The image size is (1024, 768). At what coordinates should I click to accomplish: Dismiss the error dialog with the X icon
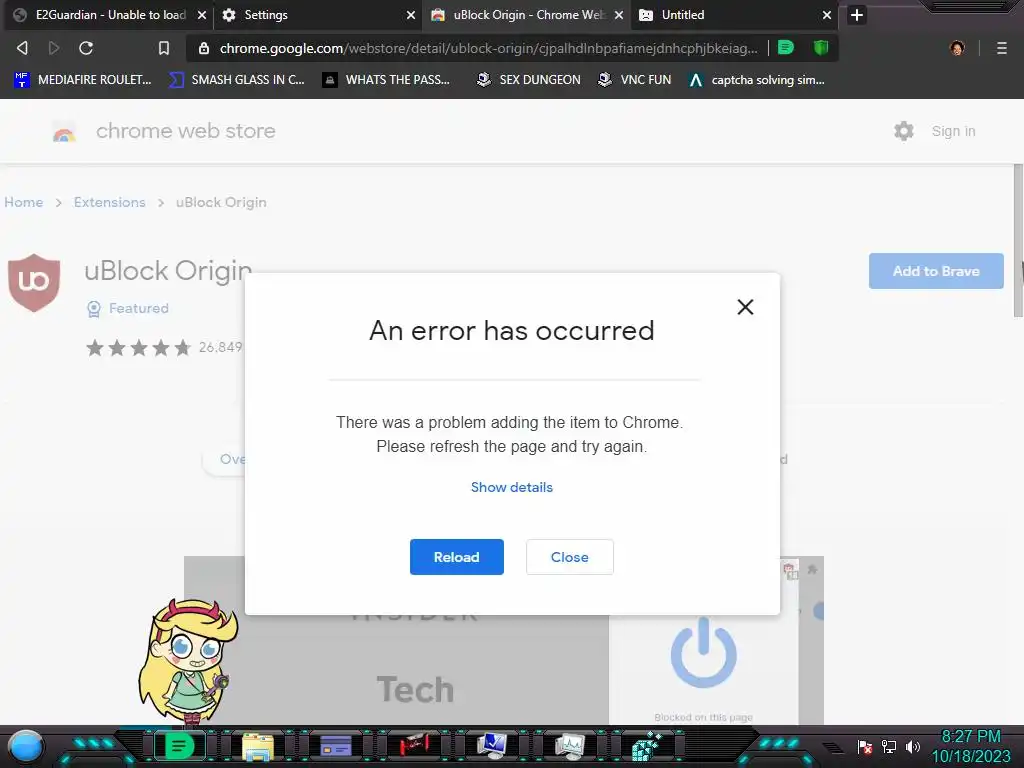[x=745, y=307]
